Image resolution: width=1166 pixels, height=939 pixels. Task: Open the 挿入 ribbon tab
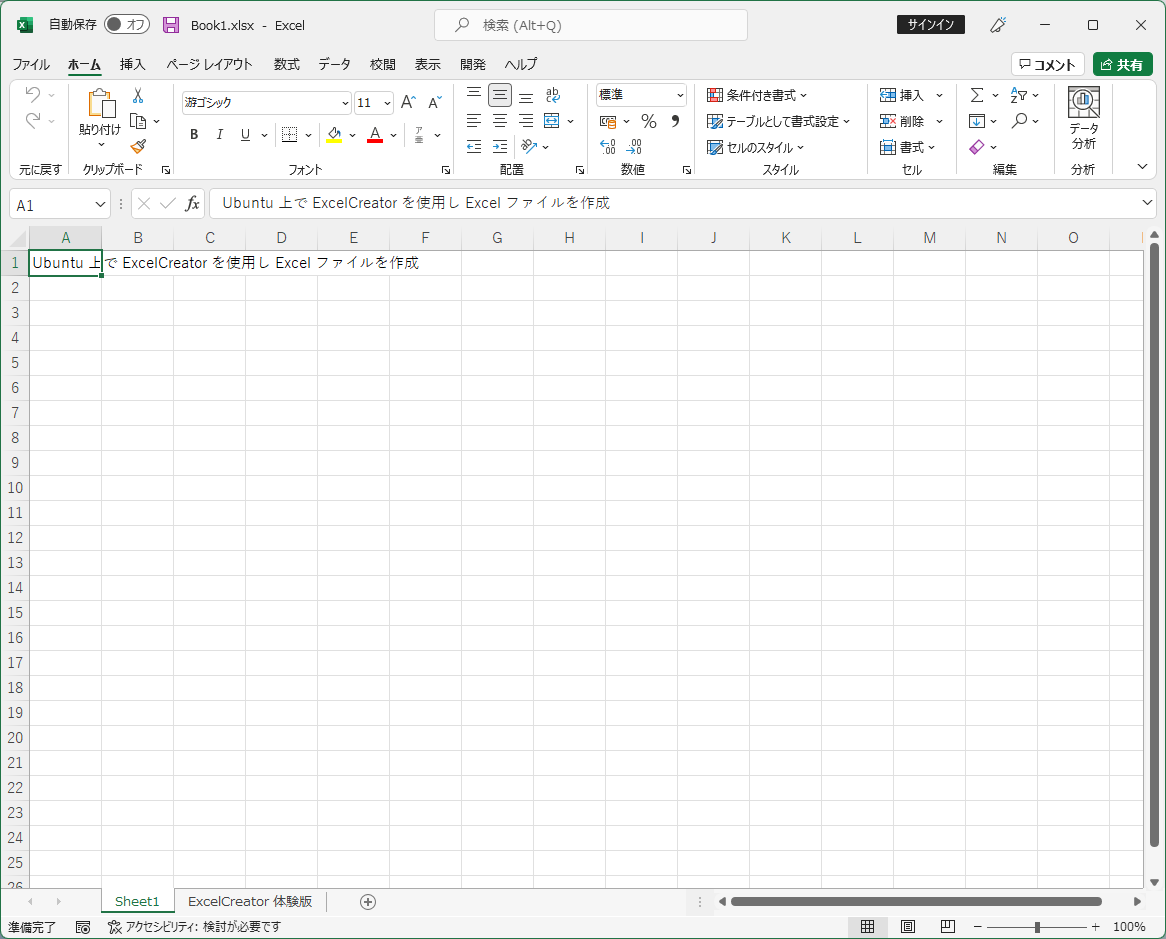point(132,65)
